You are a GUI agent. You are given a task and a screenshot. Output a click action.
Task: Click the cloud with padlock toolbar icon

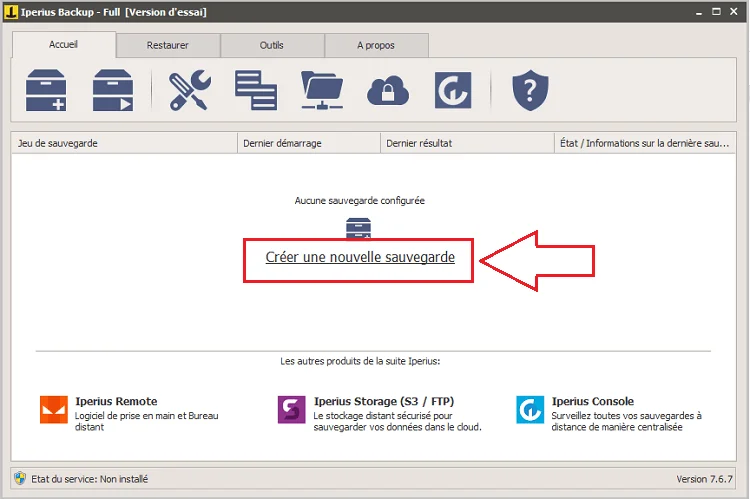click(x=387, y=91)
